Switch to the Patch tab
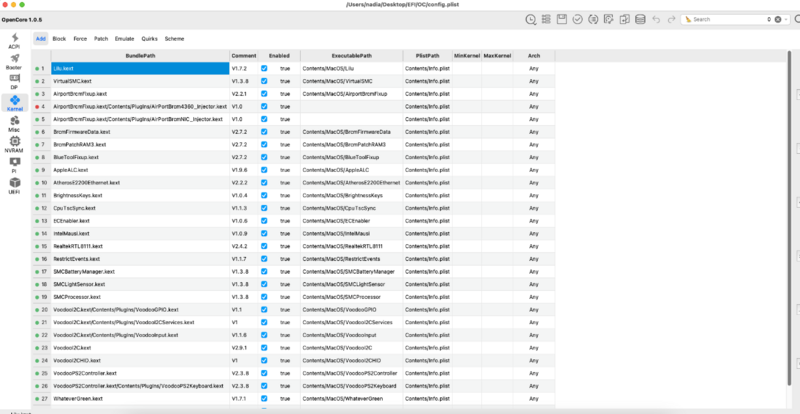This screenshot has height=414, width=800. pos(101,39)
